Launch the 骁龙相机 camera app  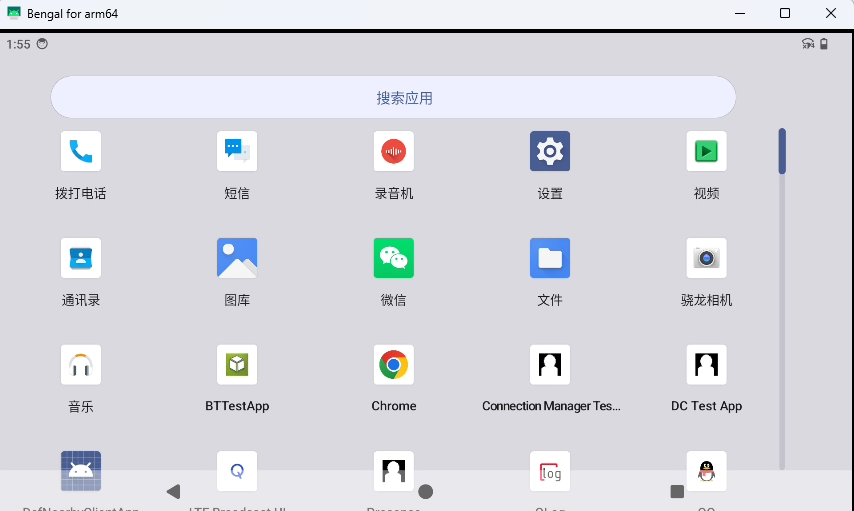click(x=706, y=258)
